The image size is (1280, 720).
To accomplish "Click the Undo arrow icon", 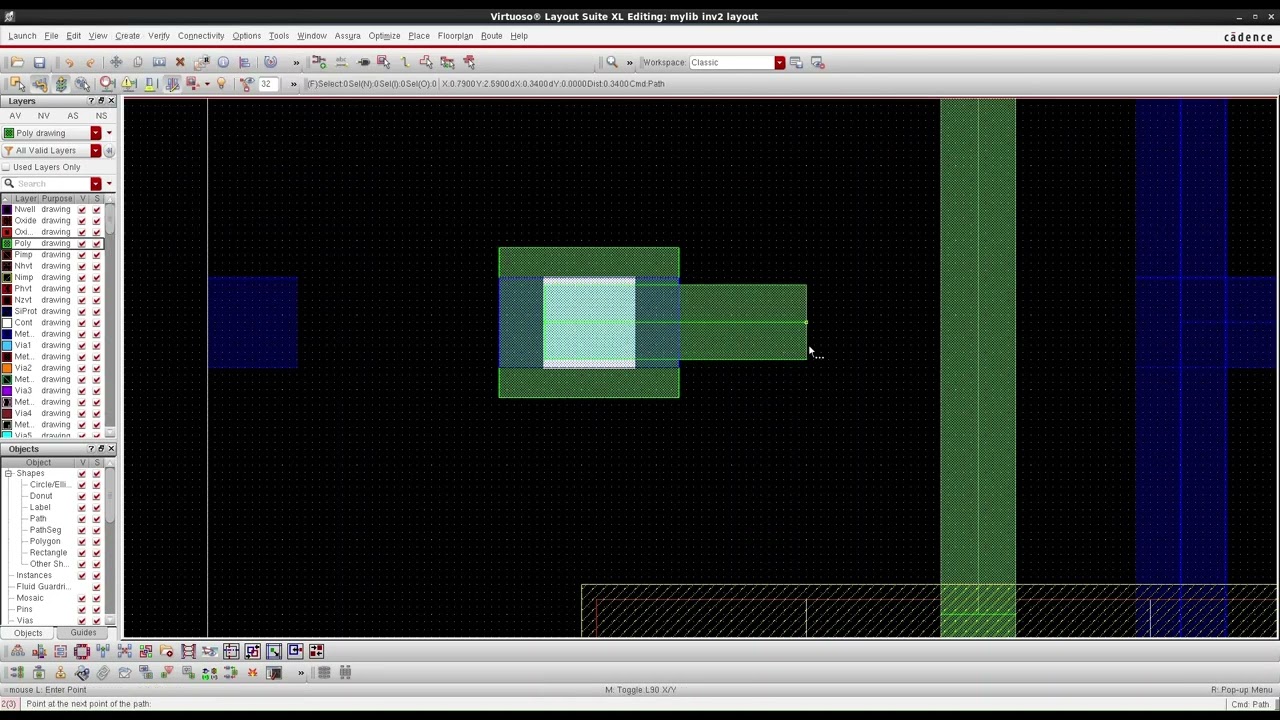I will click(x=69, y=62).
